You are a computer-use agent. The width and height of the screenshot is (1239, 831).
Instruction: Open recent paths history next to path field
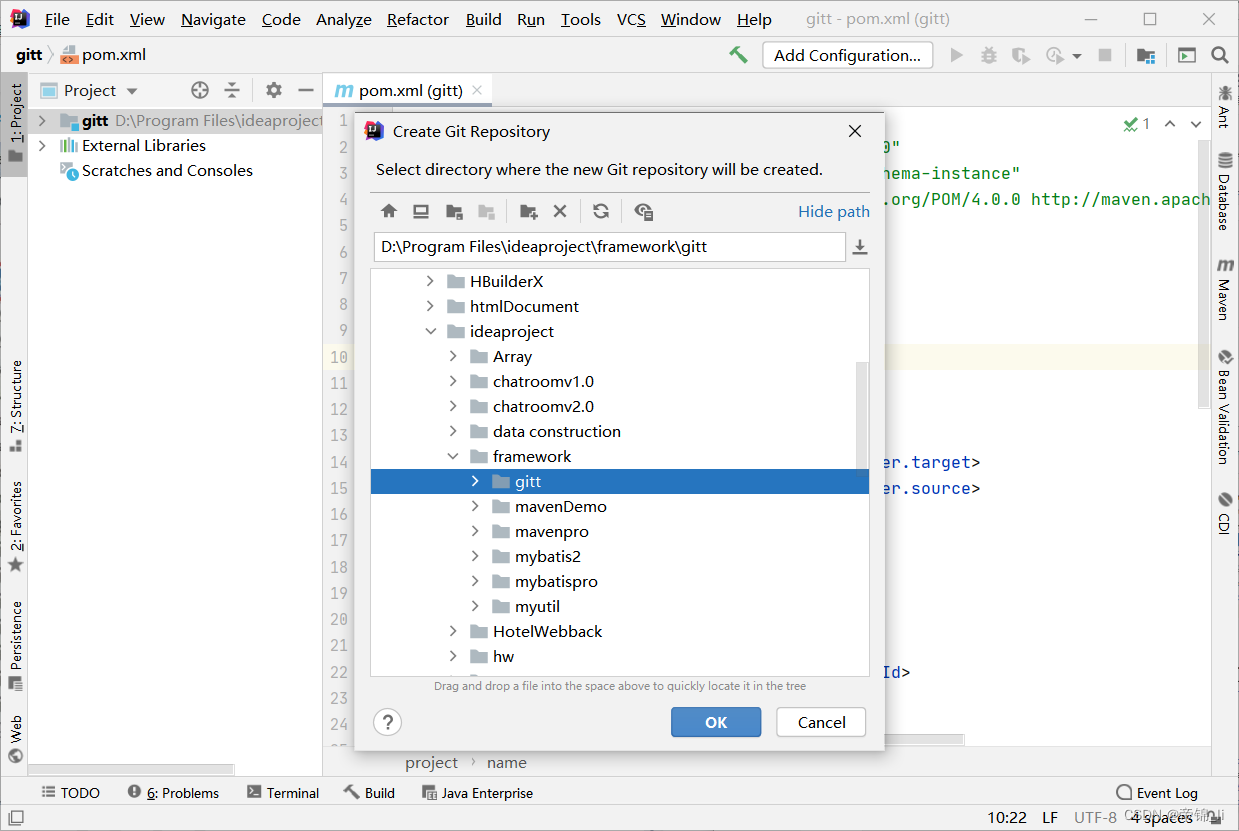tap(860, 247)
